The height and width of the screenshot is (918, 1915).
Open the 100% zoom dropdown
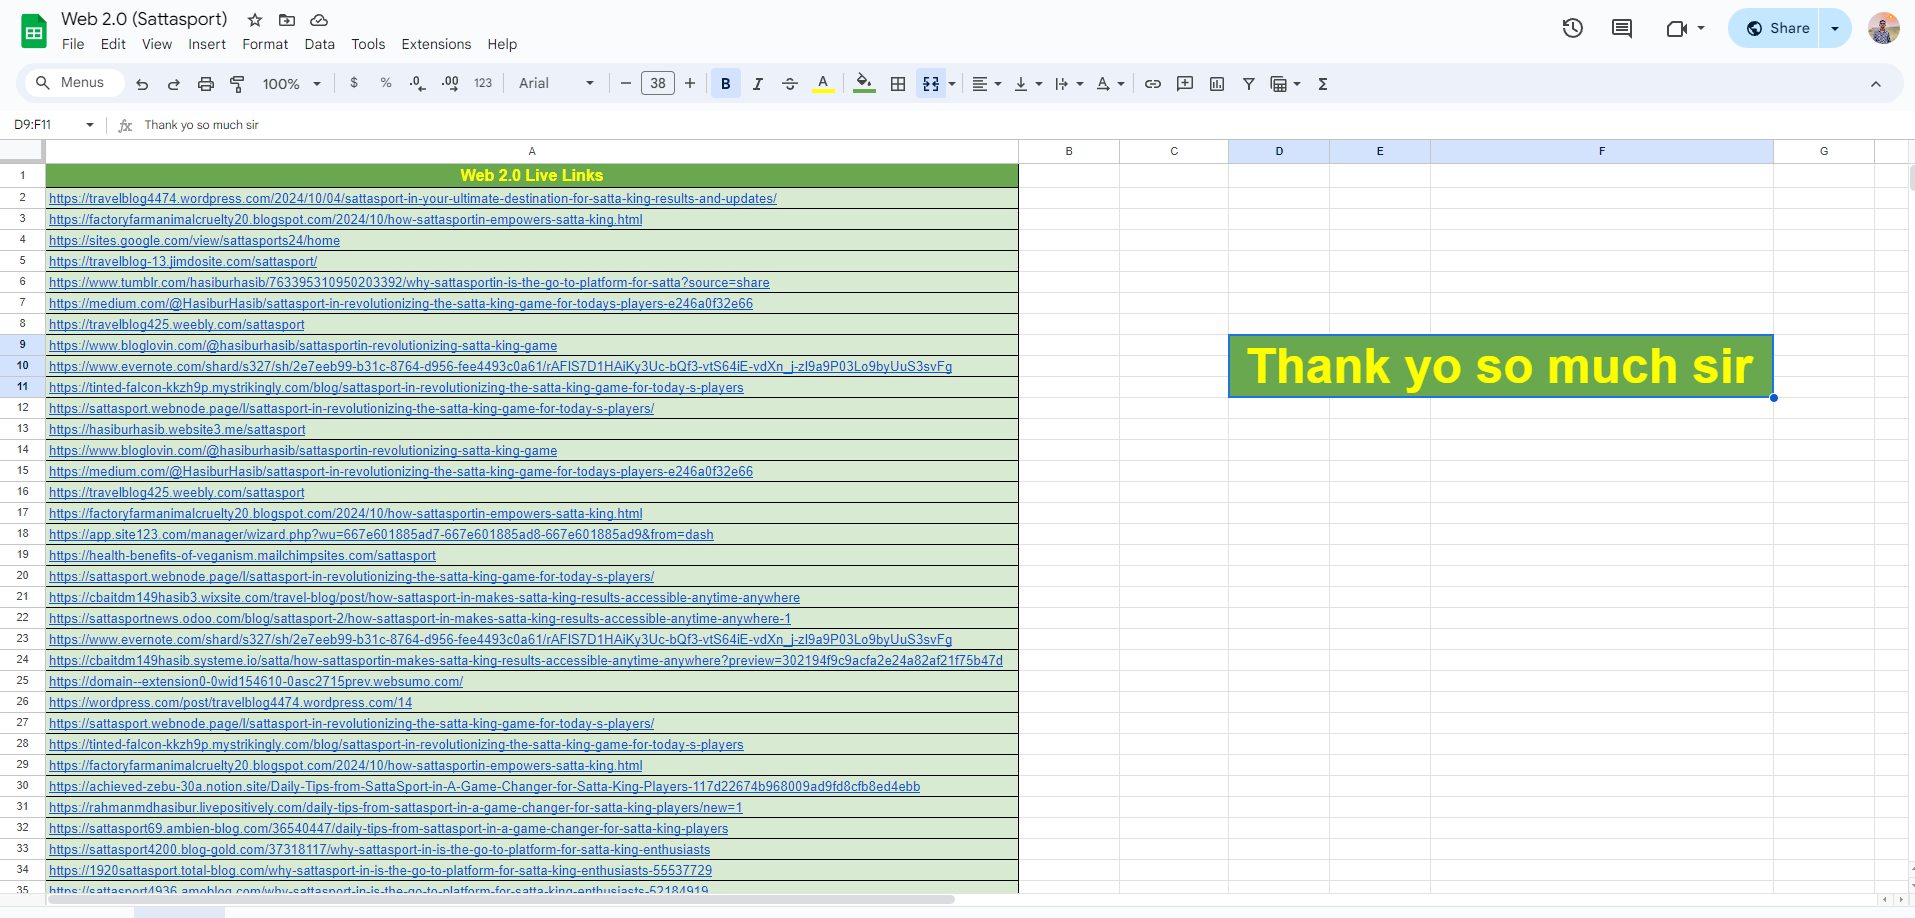click(291, 84)
